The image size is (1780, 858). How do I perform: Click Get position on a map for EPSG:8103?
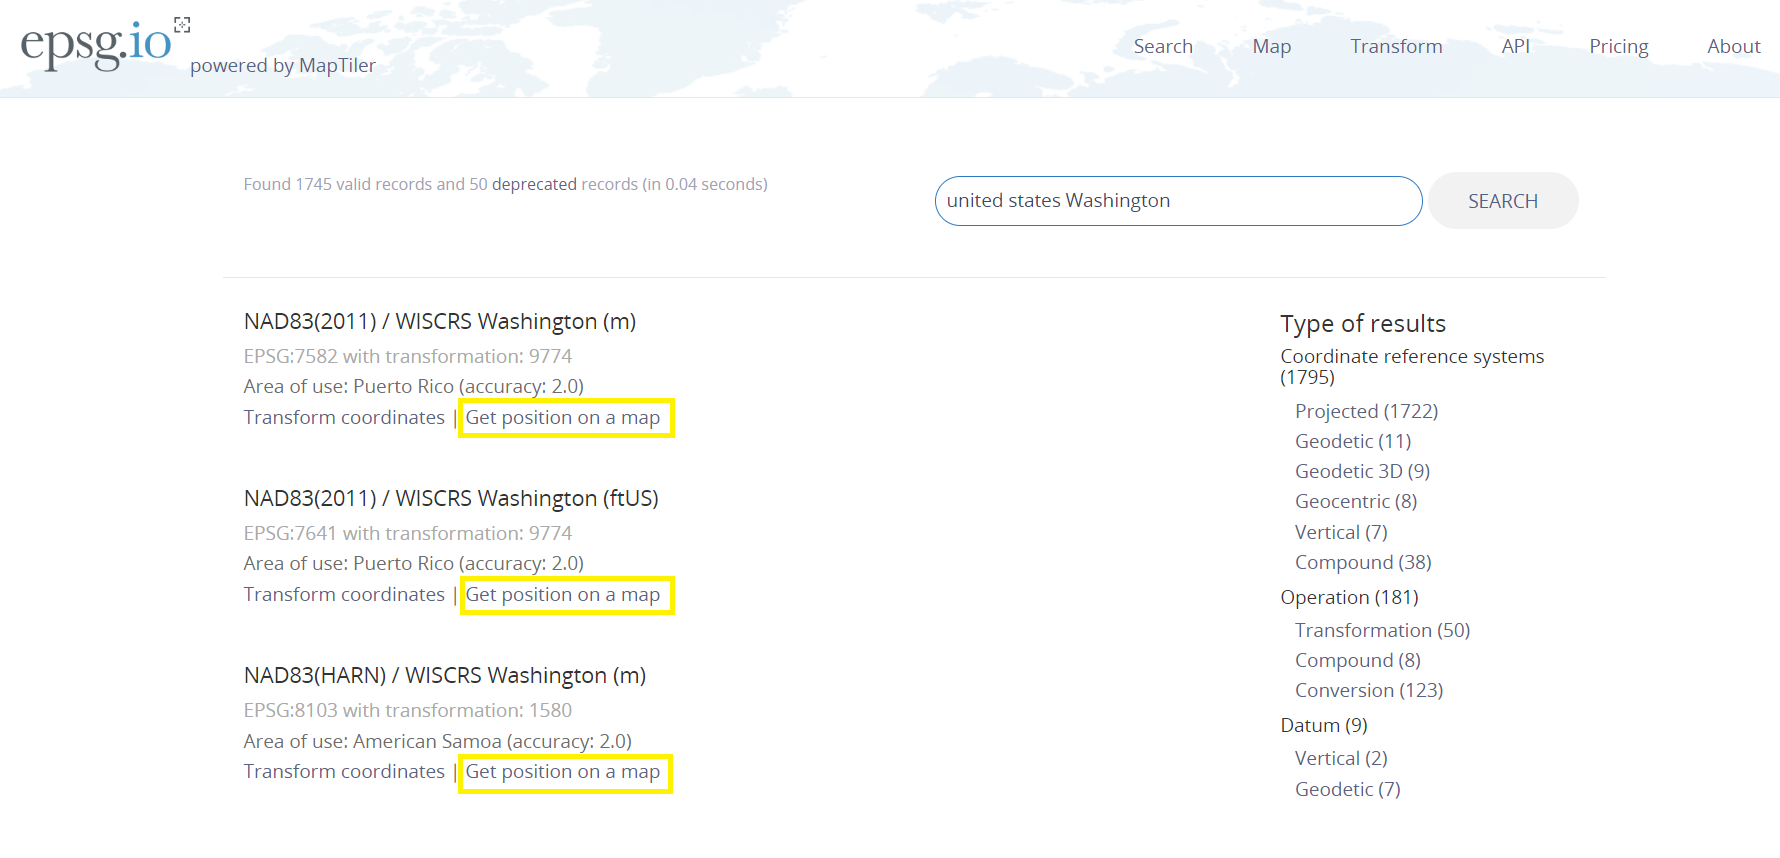coord(563,772)
